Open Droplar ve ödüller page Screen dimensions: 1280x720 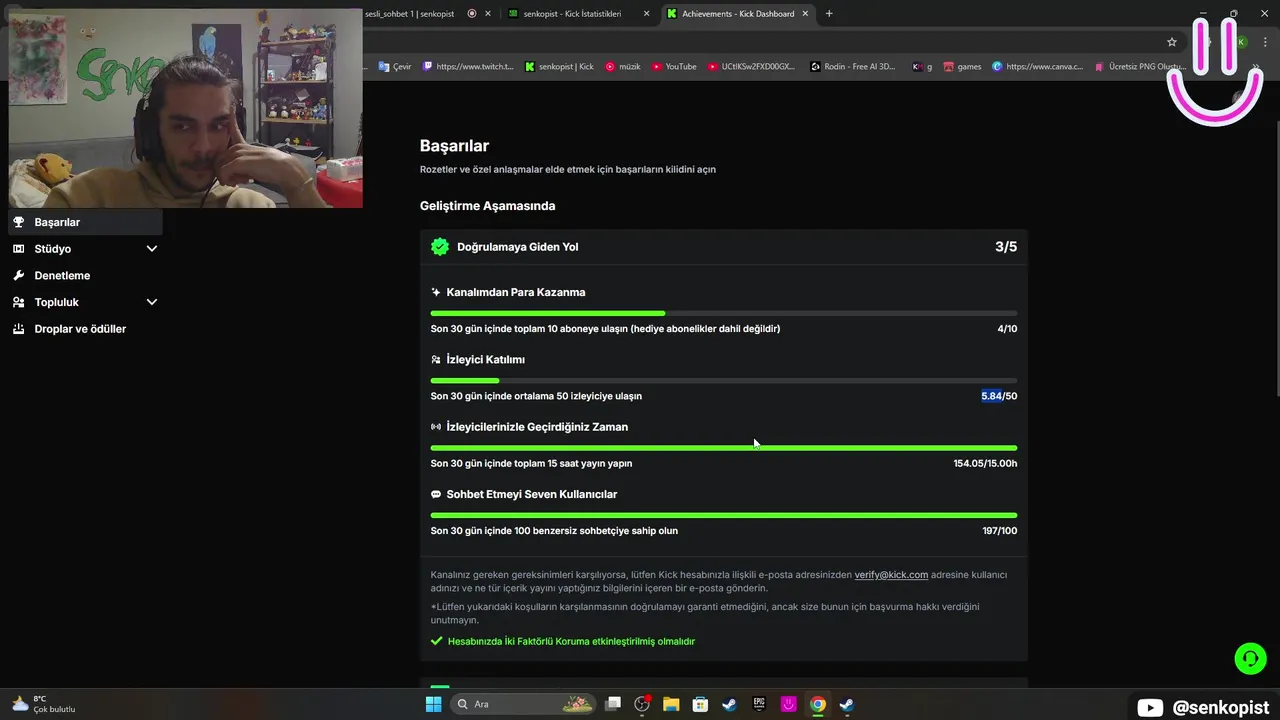[x=84, y=329]
